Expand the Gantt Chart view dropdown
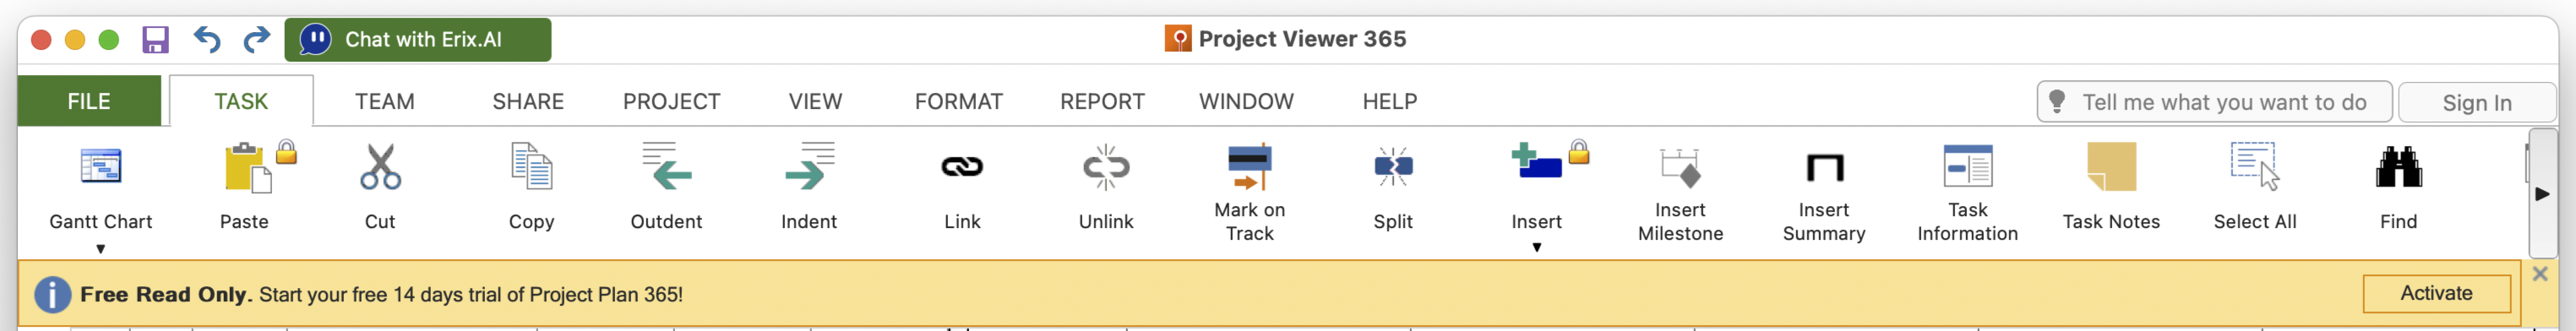Viewport: 2576px width, 331px height. pos(101,249)
